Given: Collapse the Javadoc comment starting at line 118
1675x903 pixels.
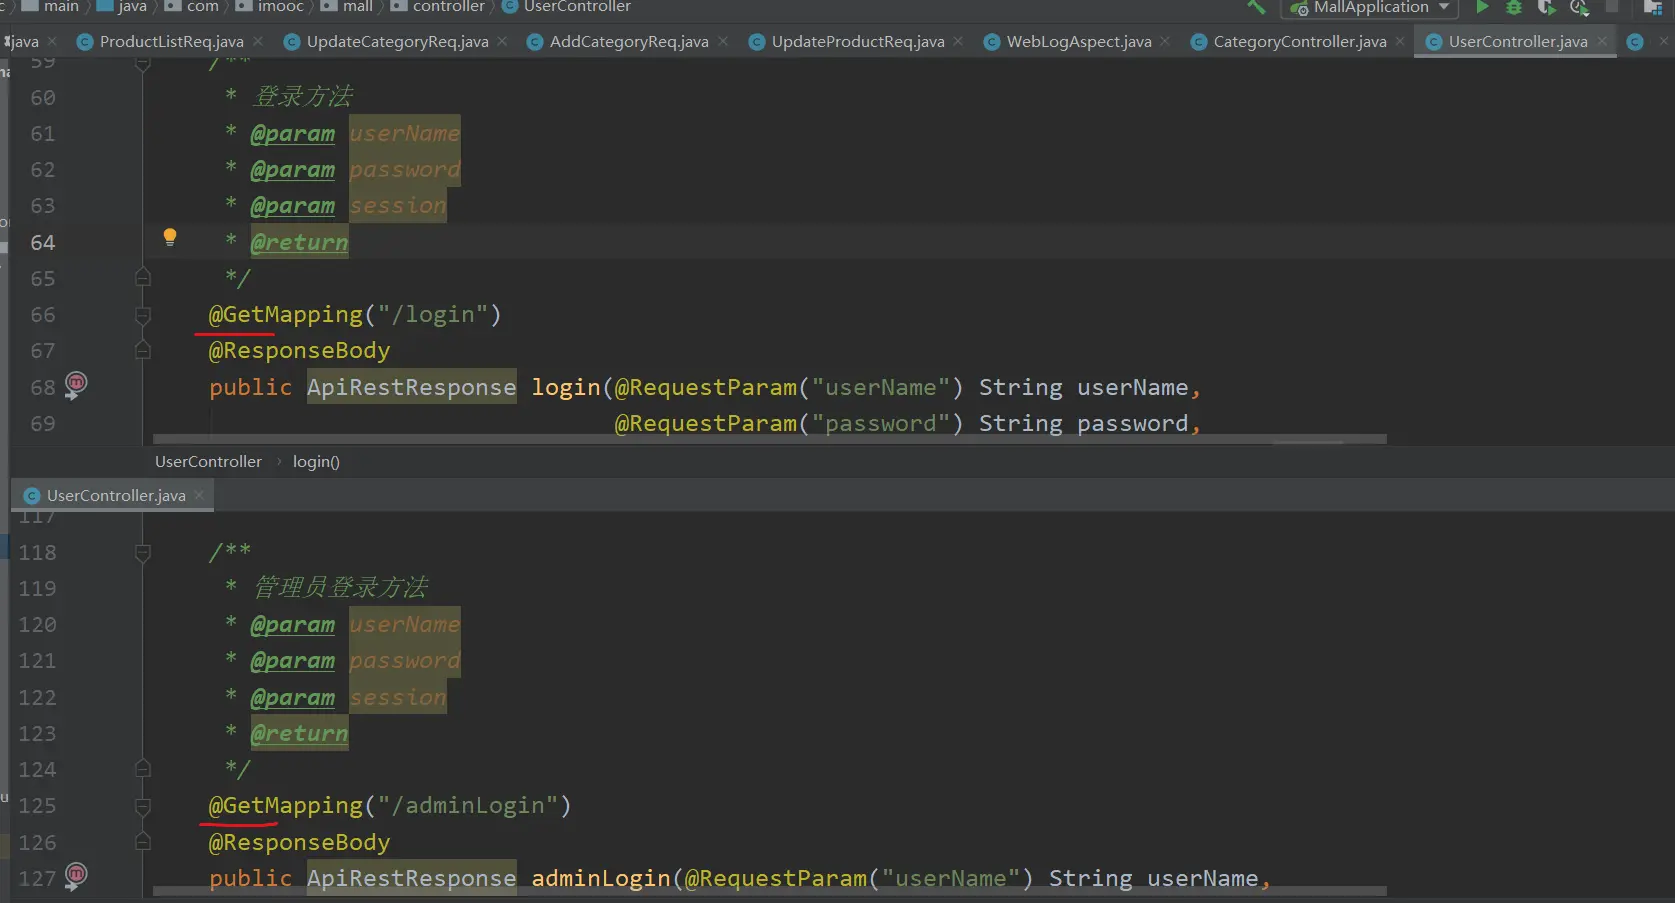Looking at the screenshot, I should pos(143,552).
